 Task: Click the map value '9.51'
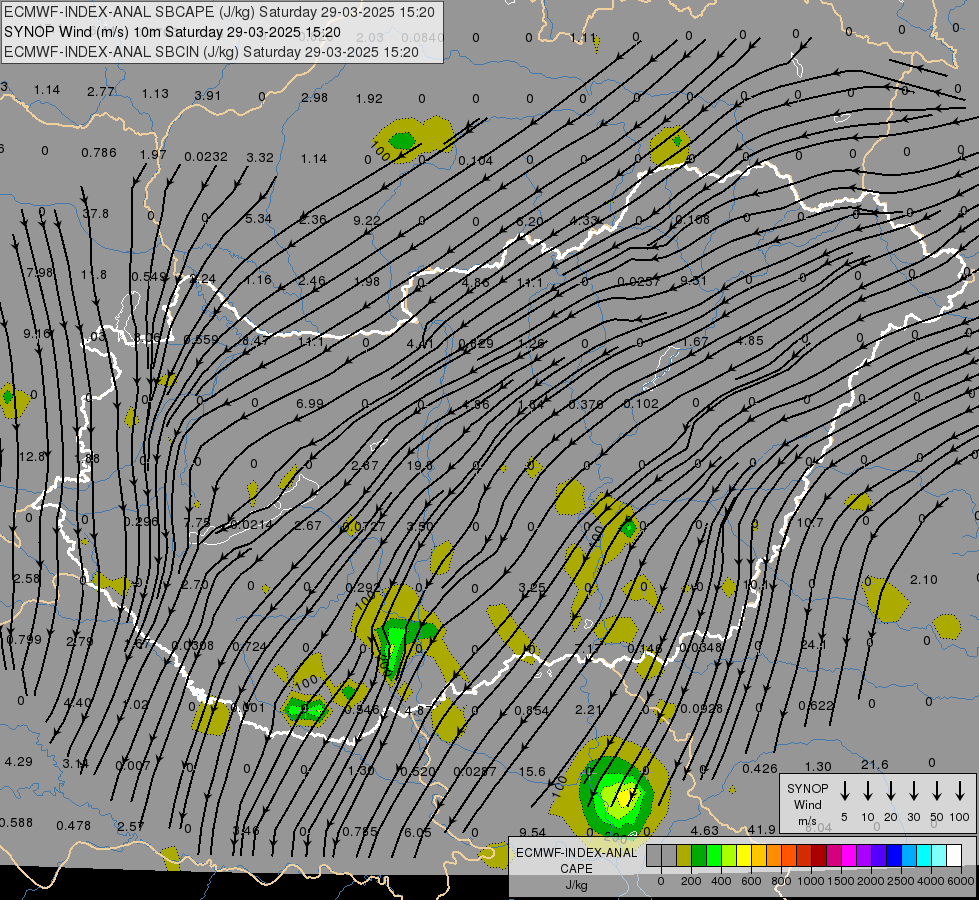694,280
